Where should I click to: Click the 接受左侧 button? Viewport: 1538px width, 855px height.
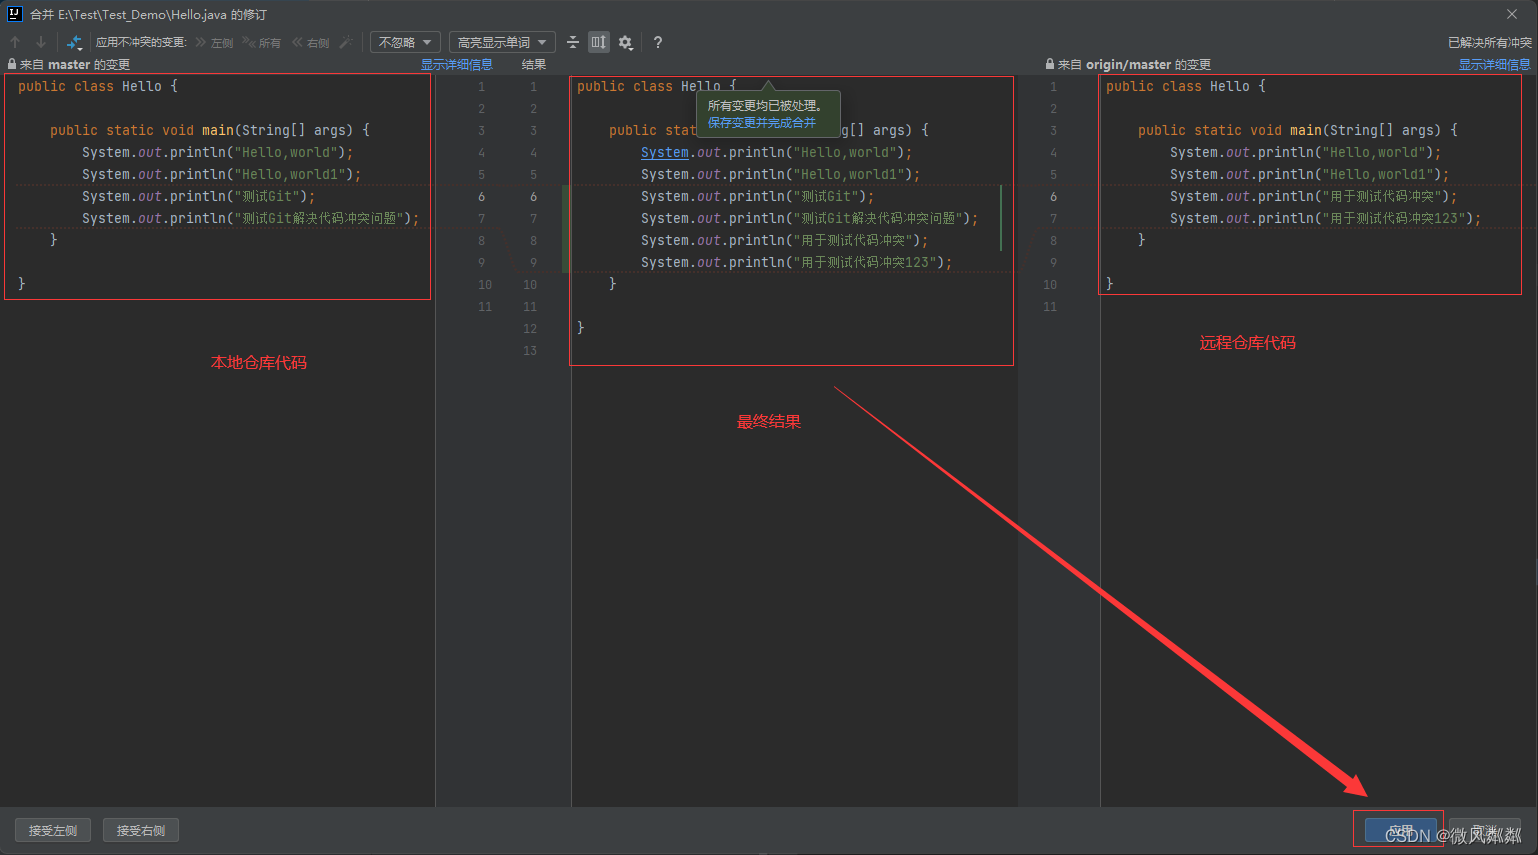click(x=53, y=830)
